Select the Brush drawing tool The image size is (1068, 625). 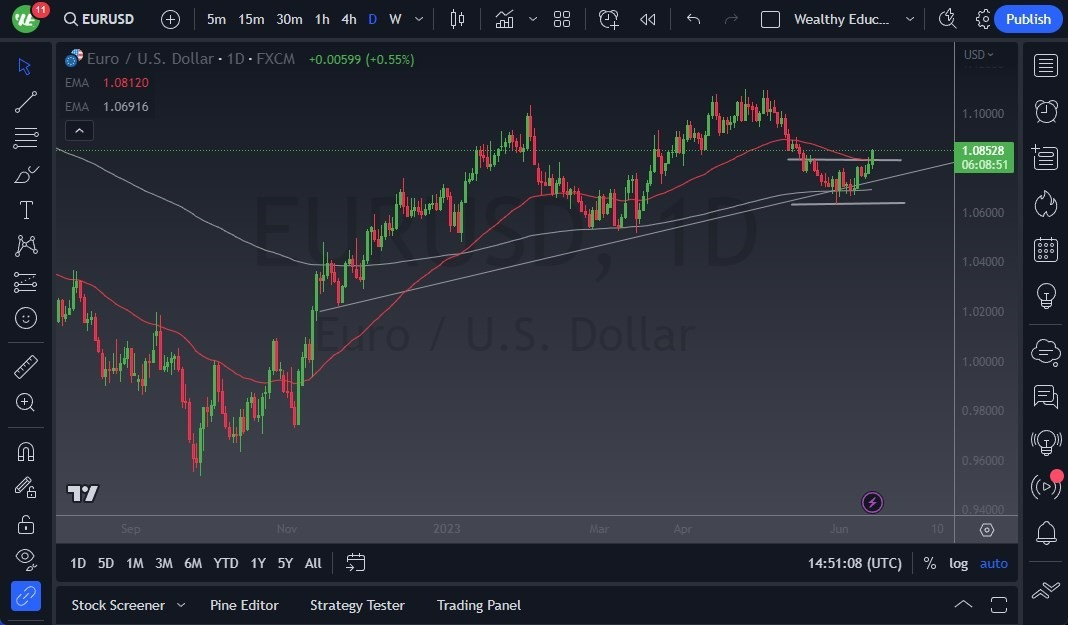click(x=26, y=173)
